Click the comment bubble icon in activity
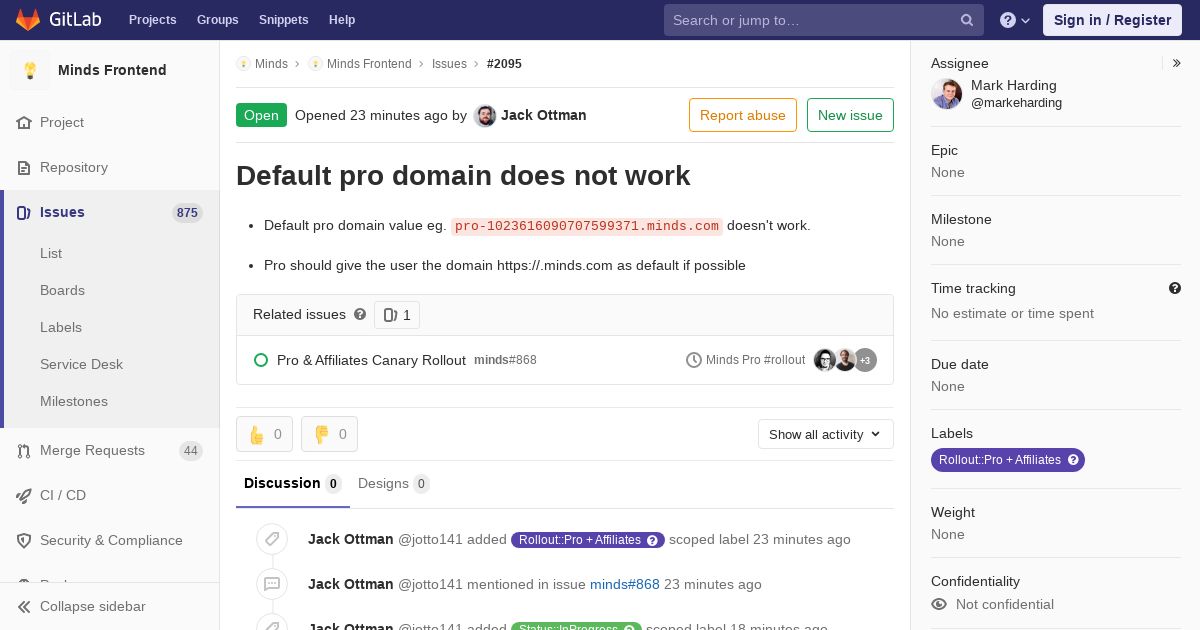The width and height of the screenshot is (1200, 630). coord(272,584)
